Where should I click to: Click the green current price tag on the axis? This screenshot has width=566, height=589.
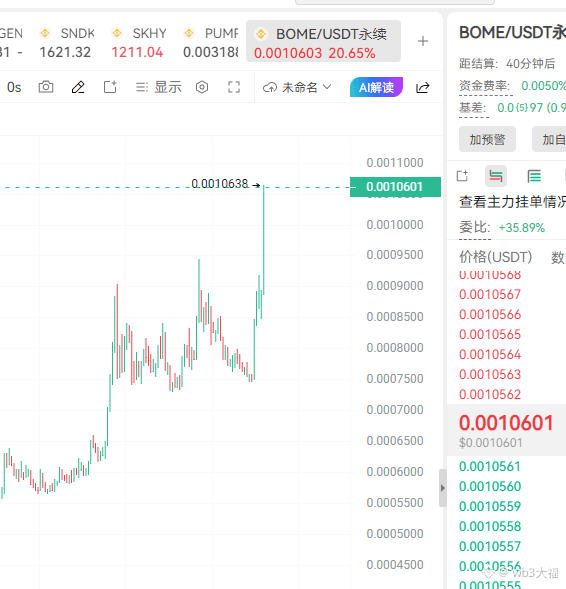point(395,187)
